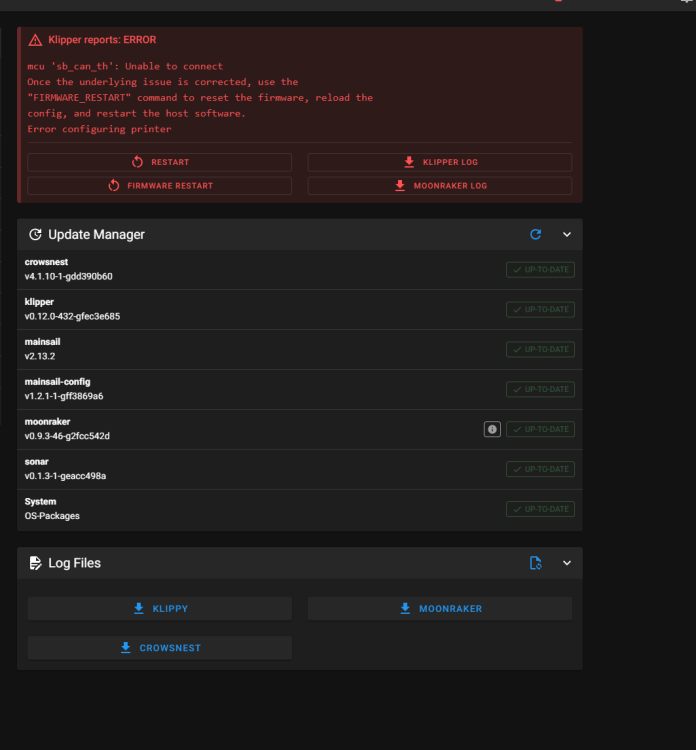Click crowsnest UP-TO-DATE status badge
The height and width of the screenshot is (750, 696).
pos(541,270)
